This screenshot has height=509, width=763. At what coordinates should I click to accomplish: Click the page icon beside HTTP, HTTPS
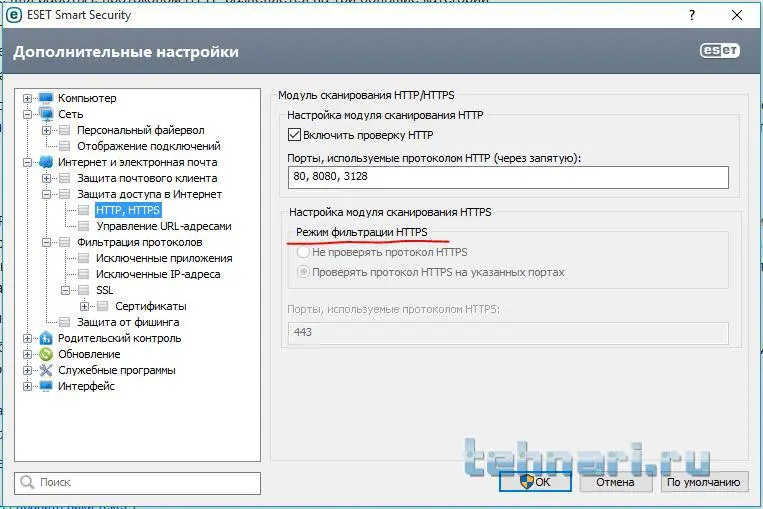click(x=84, y=210)
